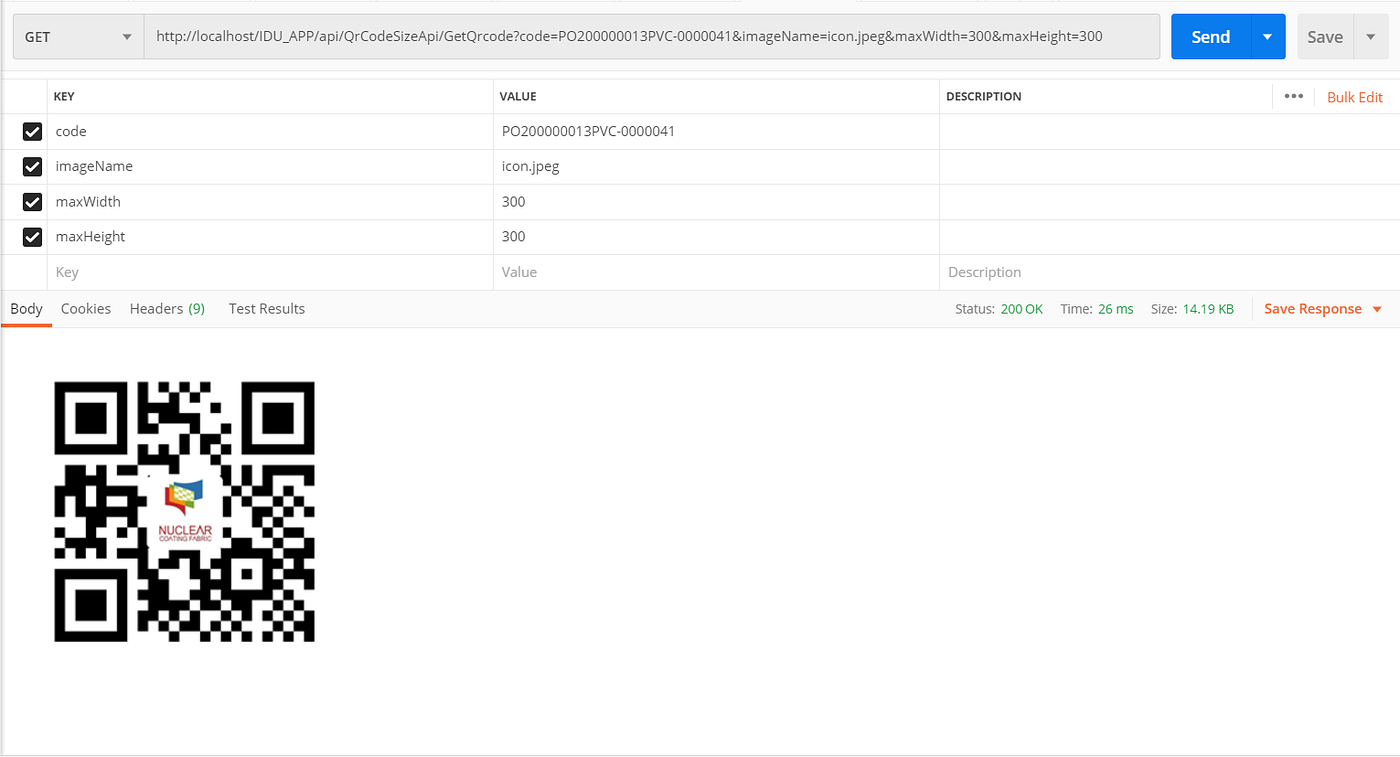Open the ellipsis options menu near Bulk Edit
Screen dimensions: 1400x757
[1293, 96]
